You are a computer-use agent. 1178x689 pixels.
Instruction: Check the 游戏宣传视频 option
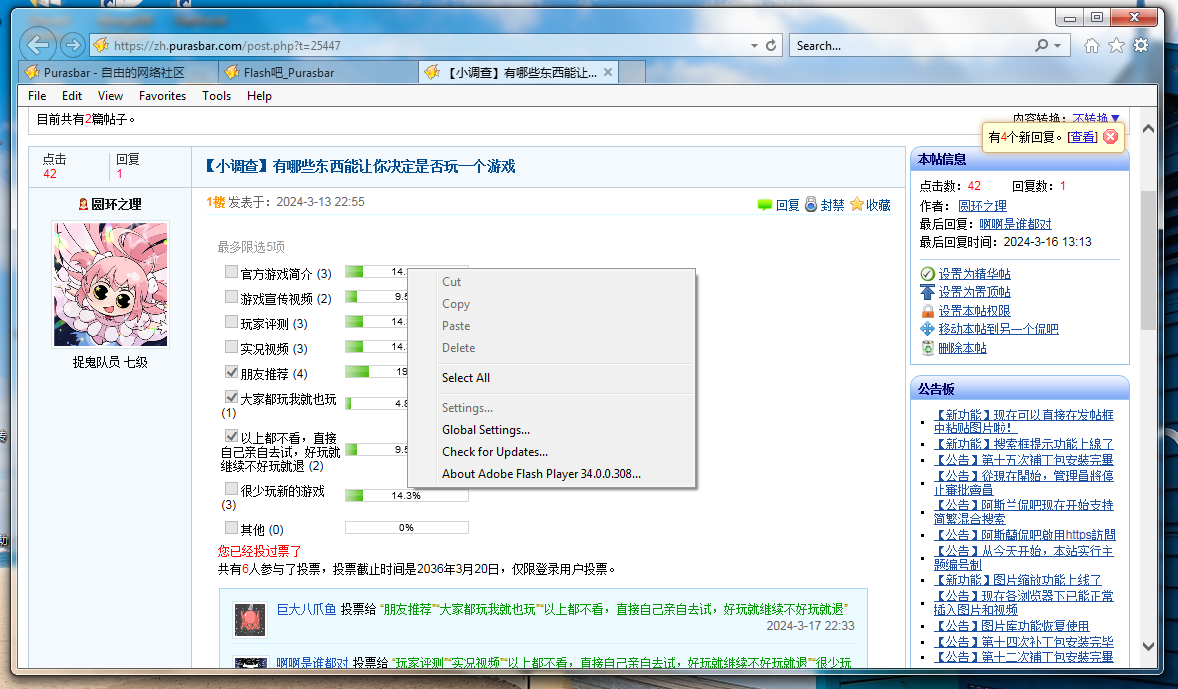[231, 297]
